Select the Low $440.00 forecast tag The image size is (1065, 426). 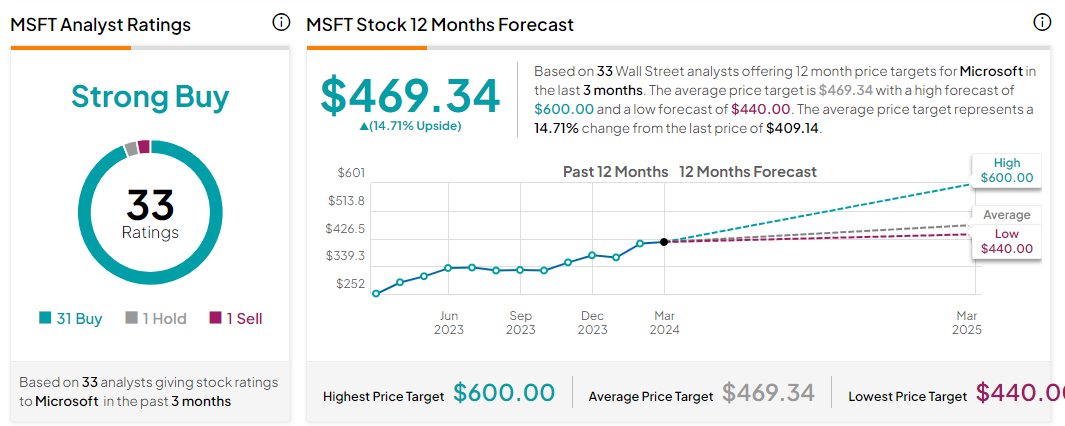pyautogui.click(x=1006, y=241)
